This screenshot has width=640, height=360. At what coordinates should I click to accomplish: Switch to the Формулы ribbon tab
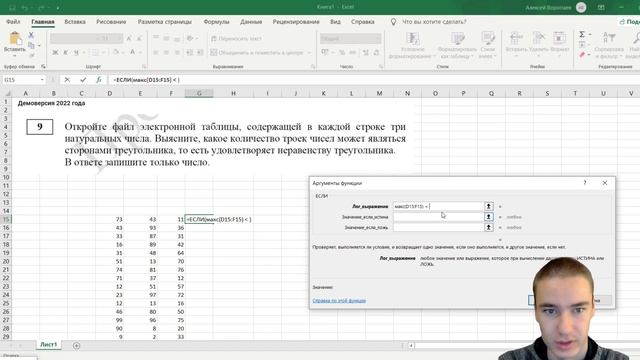[216, 22]
